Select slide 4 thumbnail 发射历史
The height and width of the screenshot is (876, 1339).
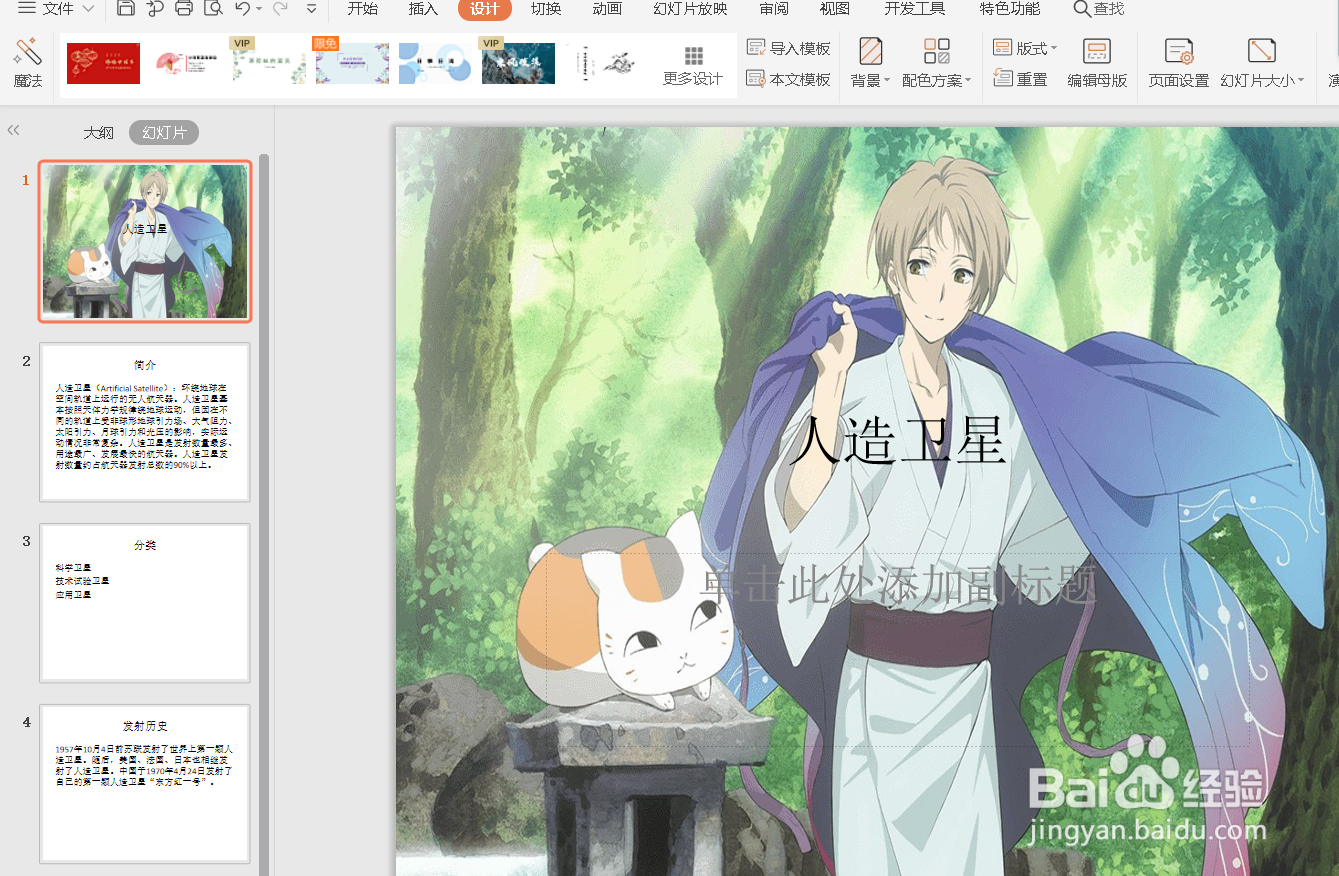[x=145, y=783]
